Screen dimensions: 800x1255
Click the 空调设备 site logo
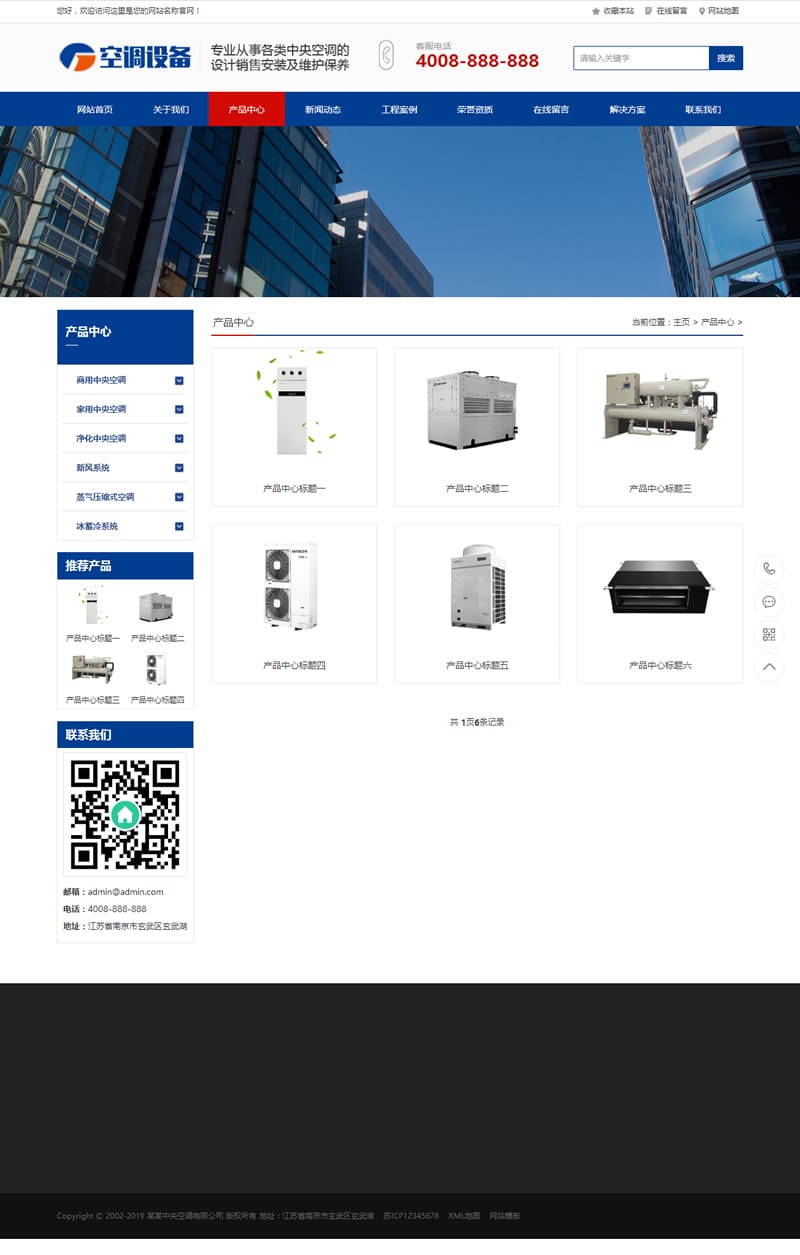[125, 57]
